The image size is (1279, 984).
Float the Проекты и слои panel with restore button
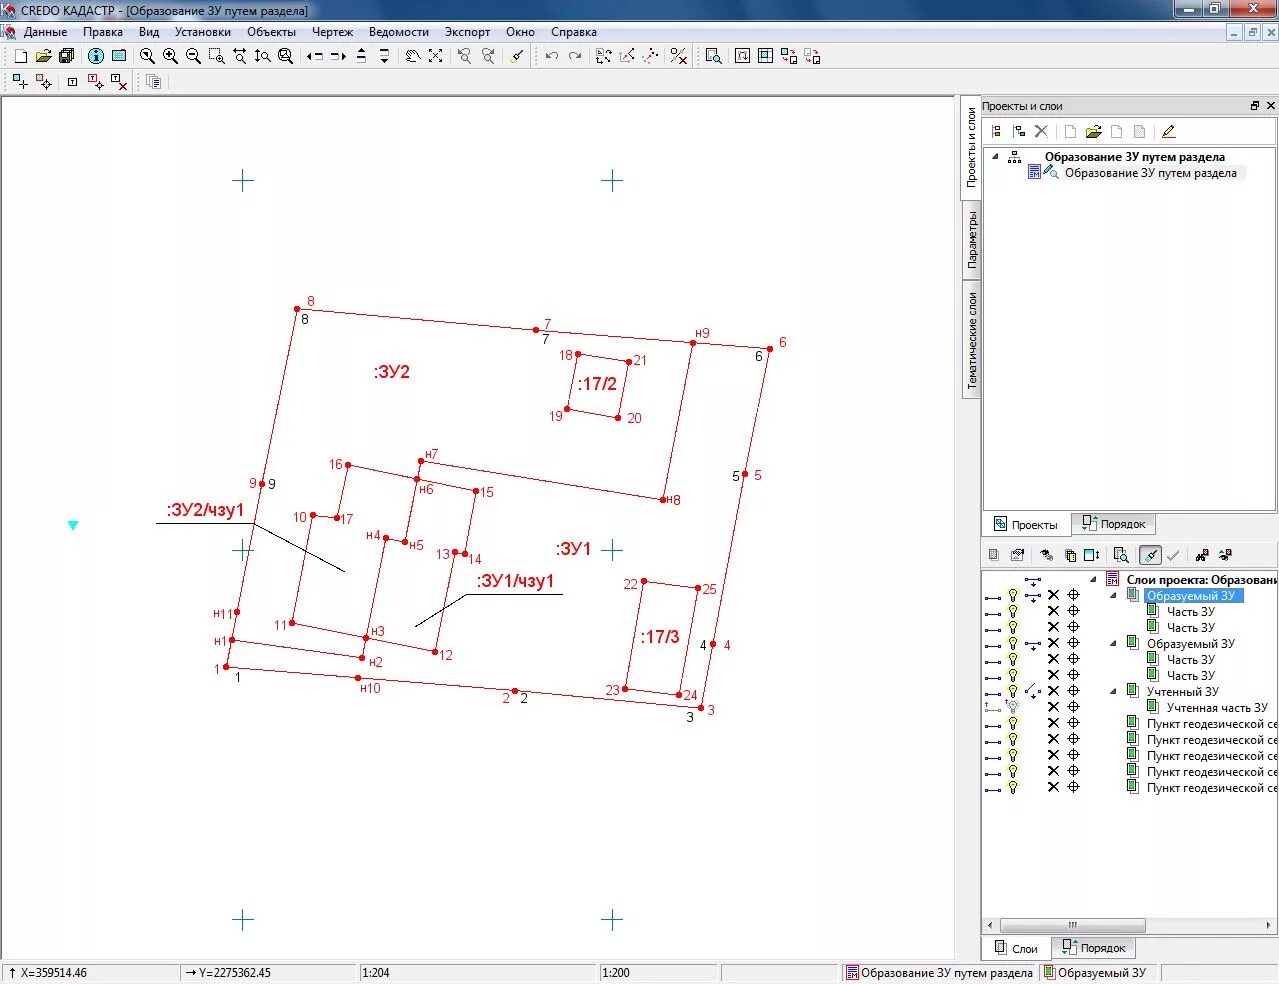click(x=1254, y=105)
